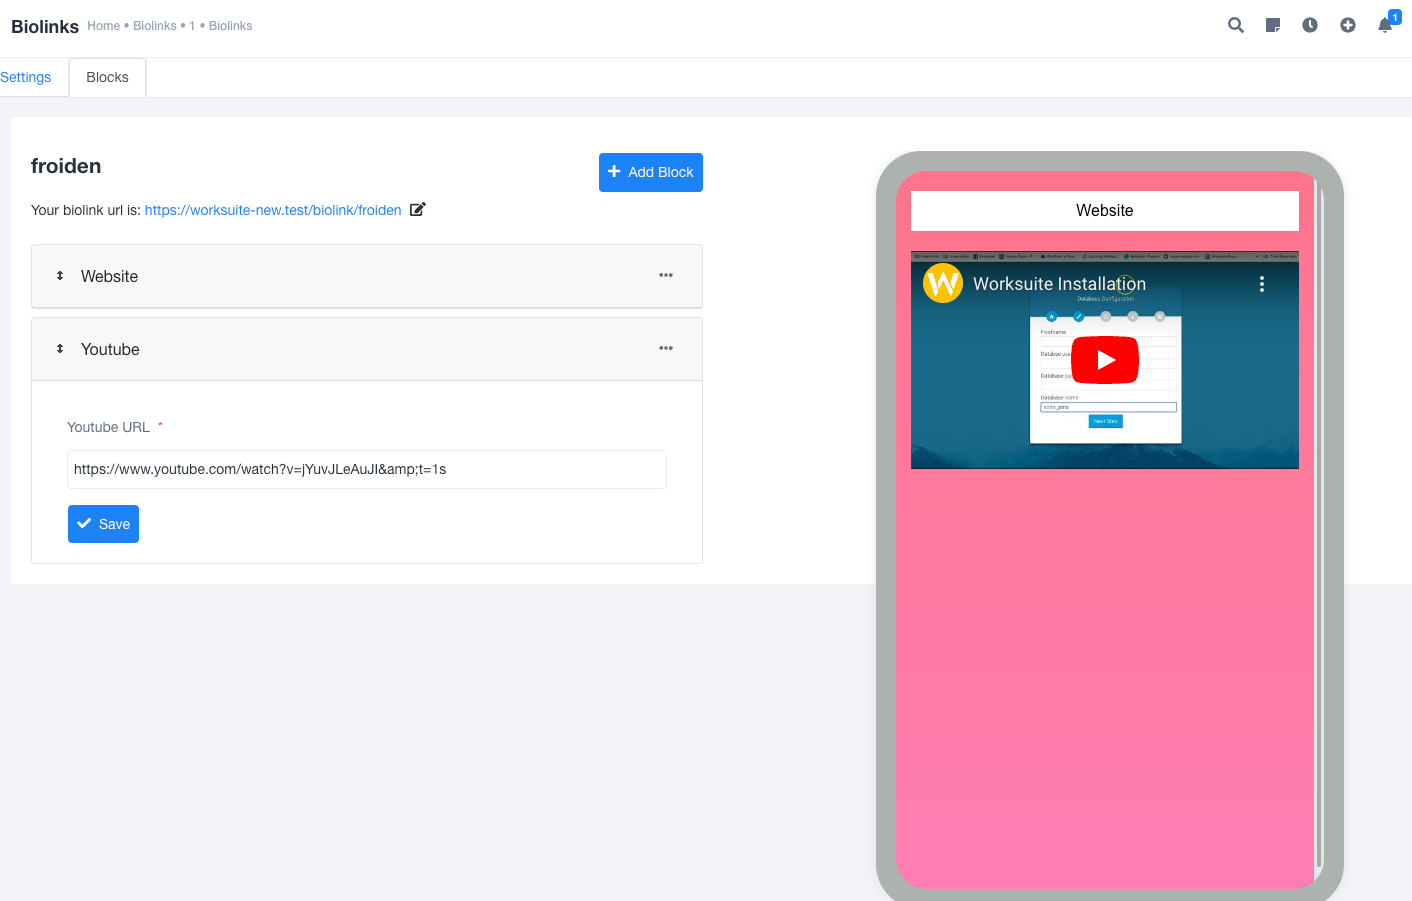Grab the drag handle on the Youtube block
The height and width of the screenshot is (901, 1412).
click(x=58, y=348)
